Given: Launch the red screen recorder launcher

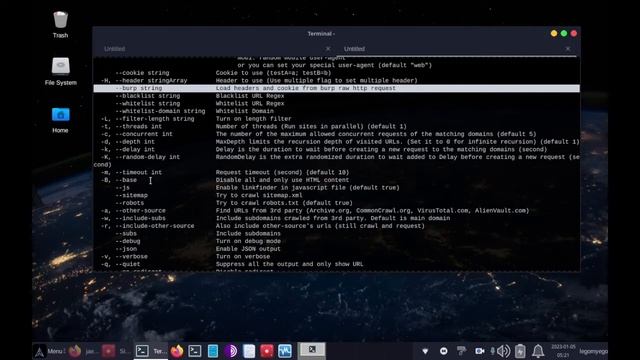Looking at the screenshot, I should (x=267, y=351).
